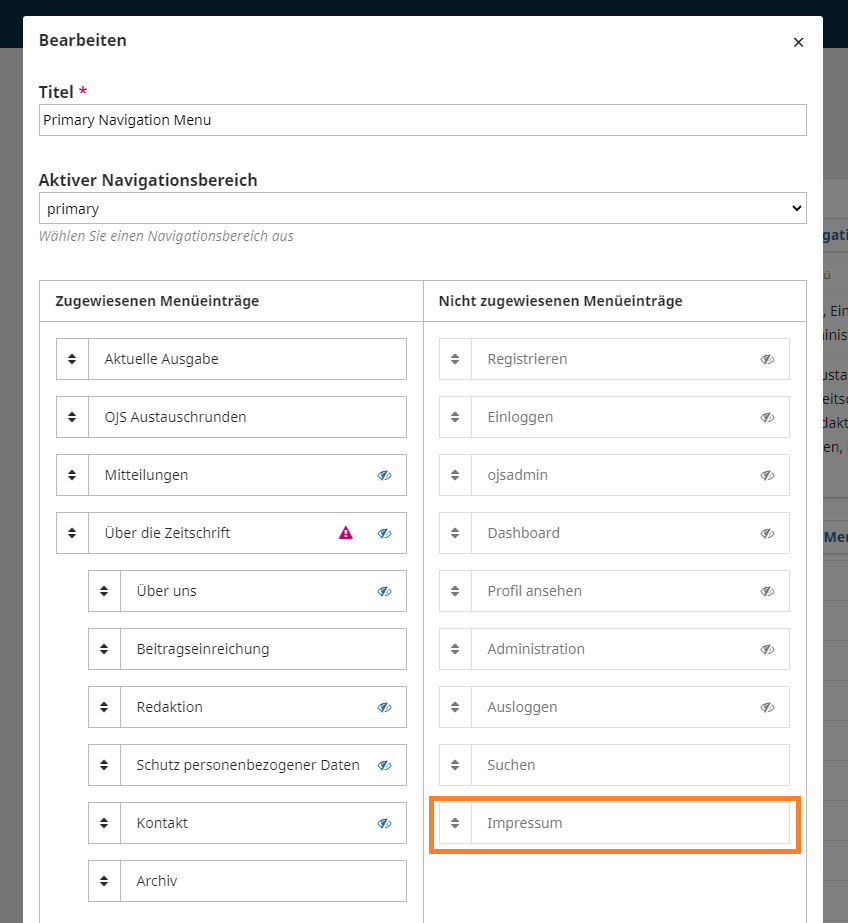
Task: Click the warning triangle on Über die Zeitschrift
Action: point(346,533)
